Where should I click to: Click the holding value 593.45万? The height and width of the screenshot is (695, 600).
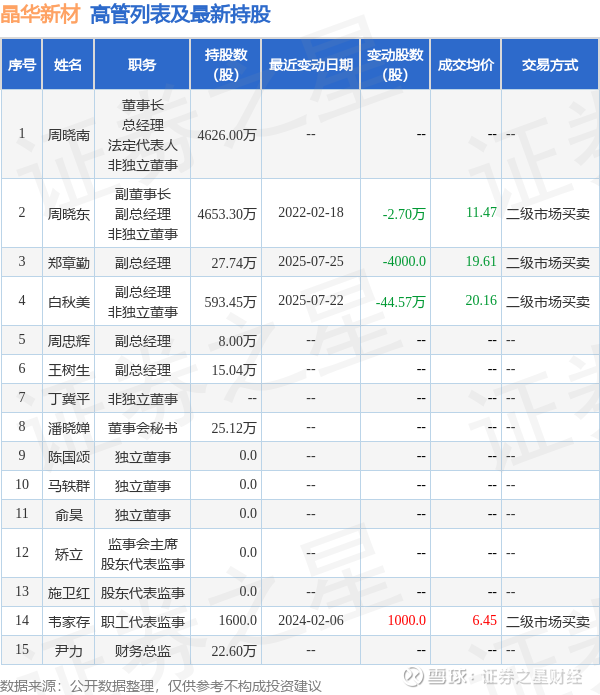[x=230, y=302]
